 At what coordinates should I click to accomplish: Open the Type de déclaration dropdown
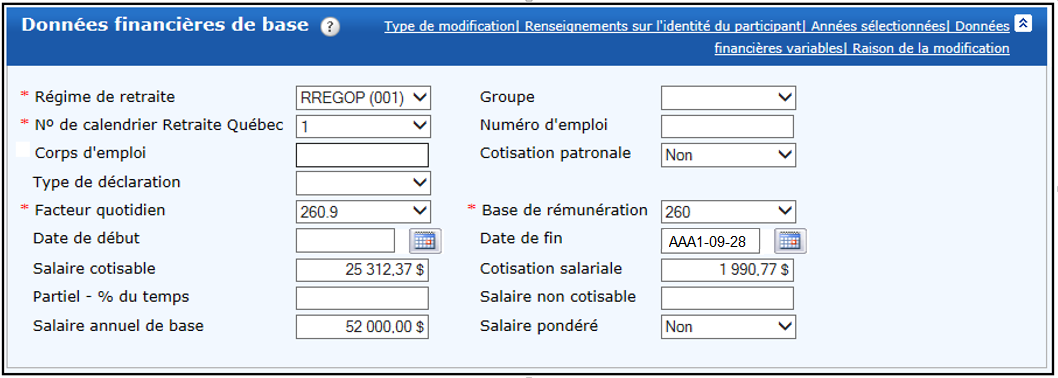[x=363, y=182]
